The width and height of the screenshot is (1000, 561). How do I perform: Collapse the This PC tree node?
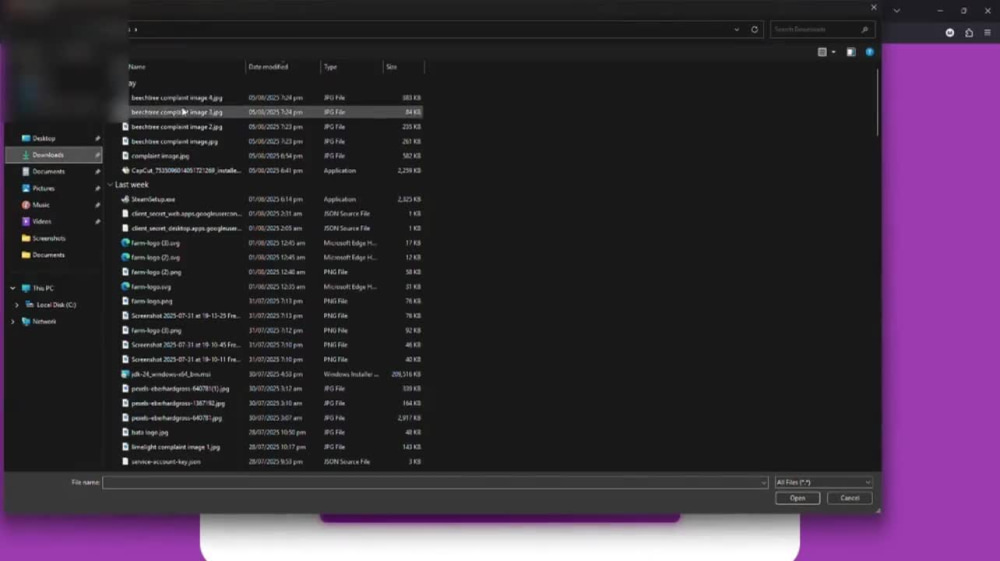13,288
